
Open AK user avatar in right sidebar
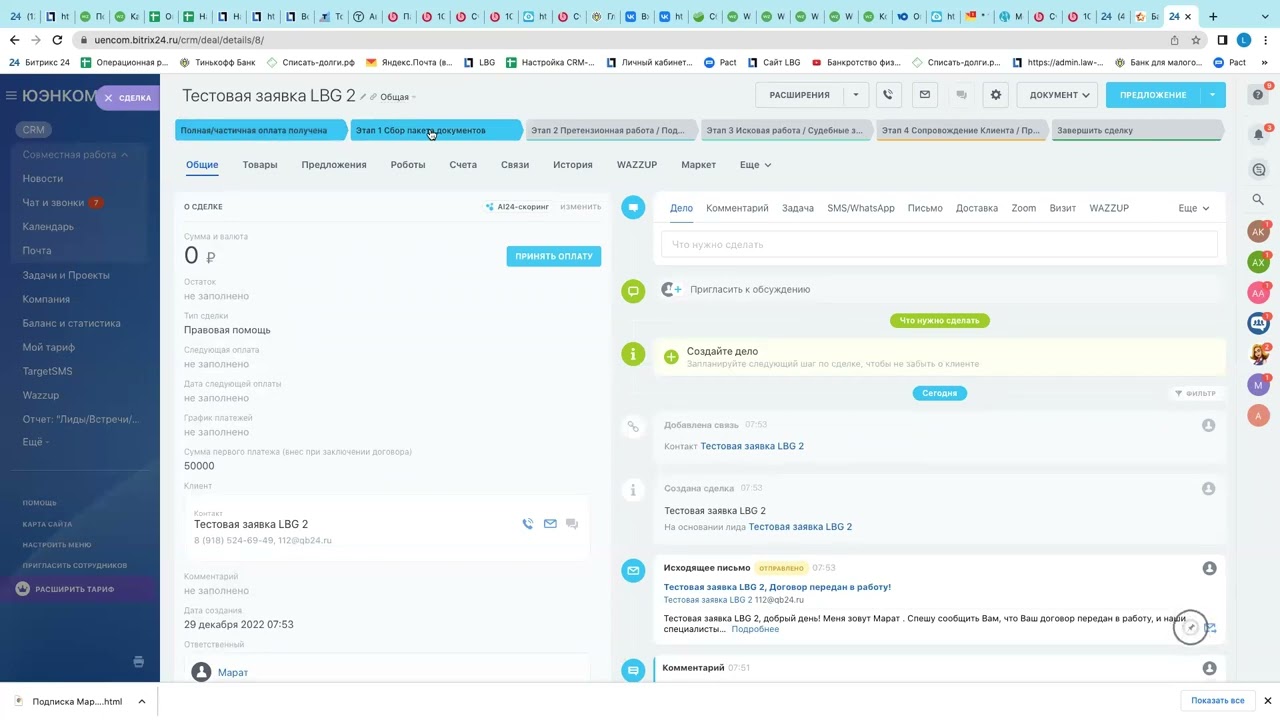[1258, 232]
